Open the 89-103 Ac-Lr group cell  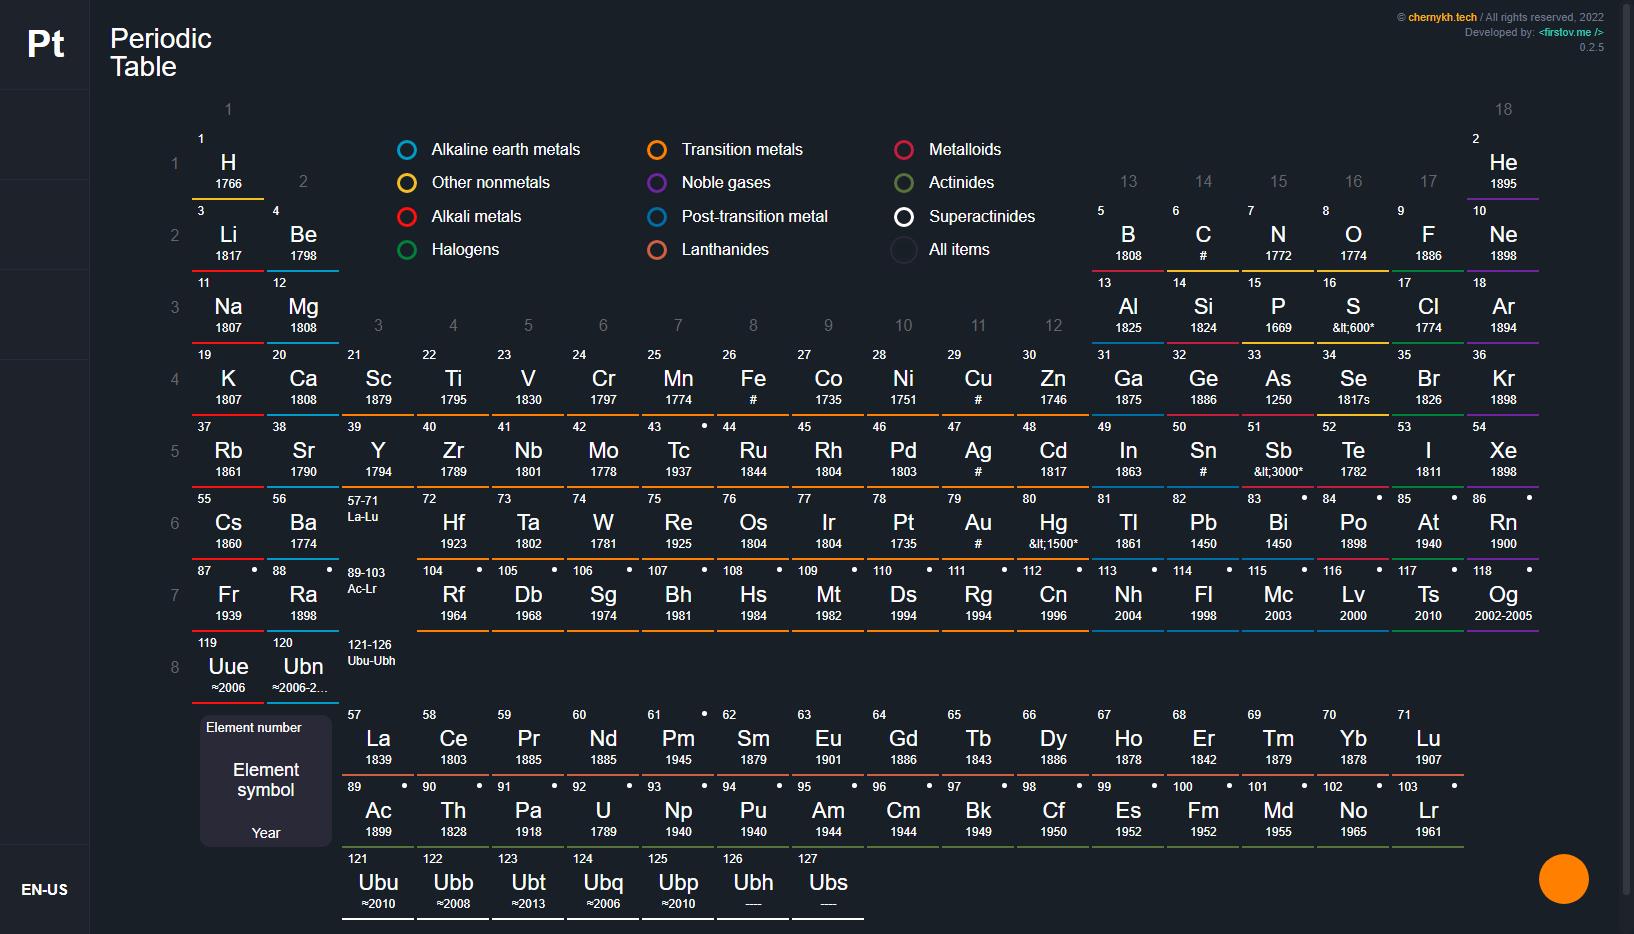pos(378,596)
